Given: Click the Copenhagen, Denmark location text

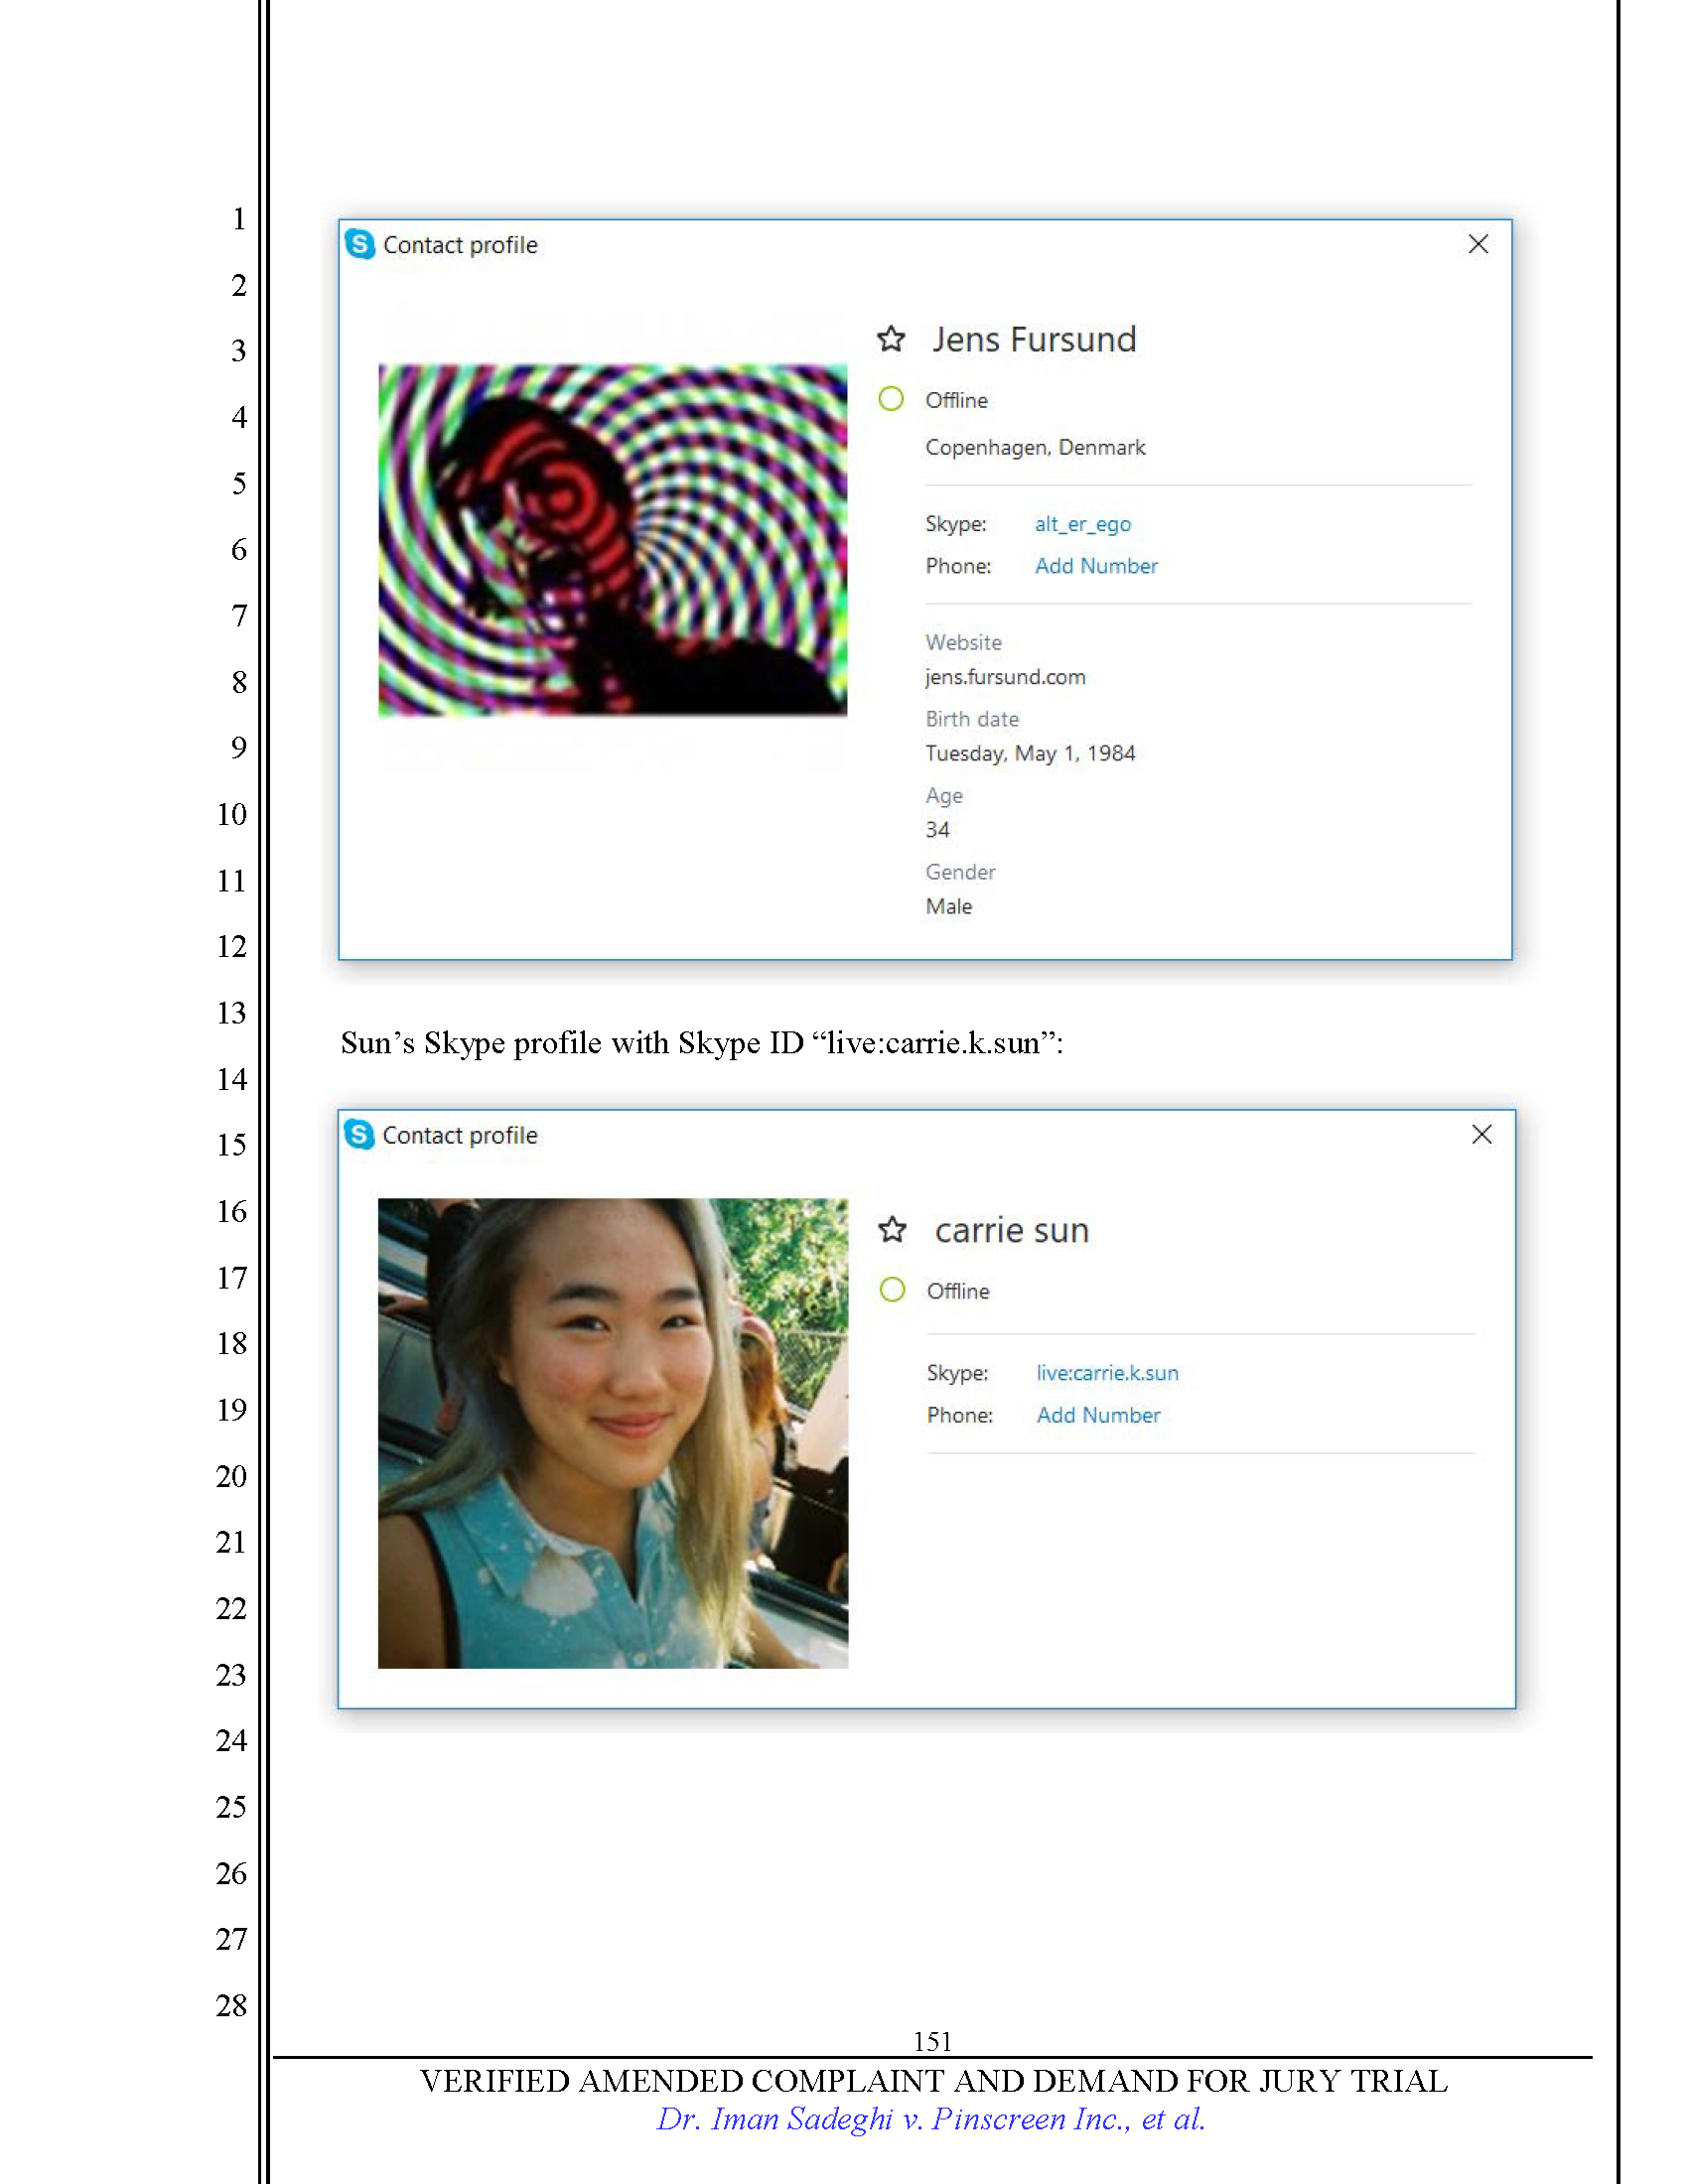Looking at the screenshot, I should point(1034,447).
